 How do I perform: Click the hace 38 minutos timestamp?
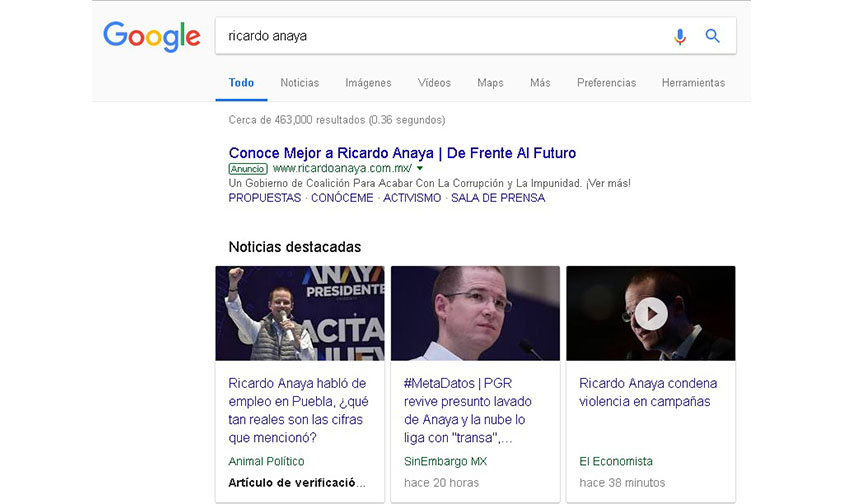coord(622,482)
